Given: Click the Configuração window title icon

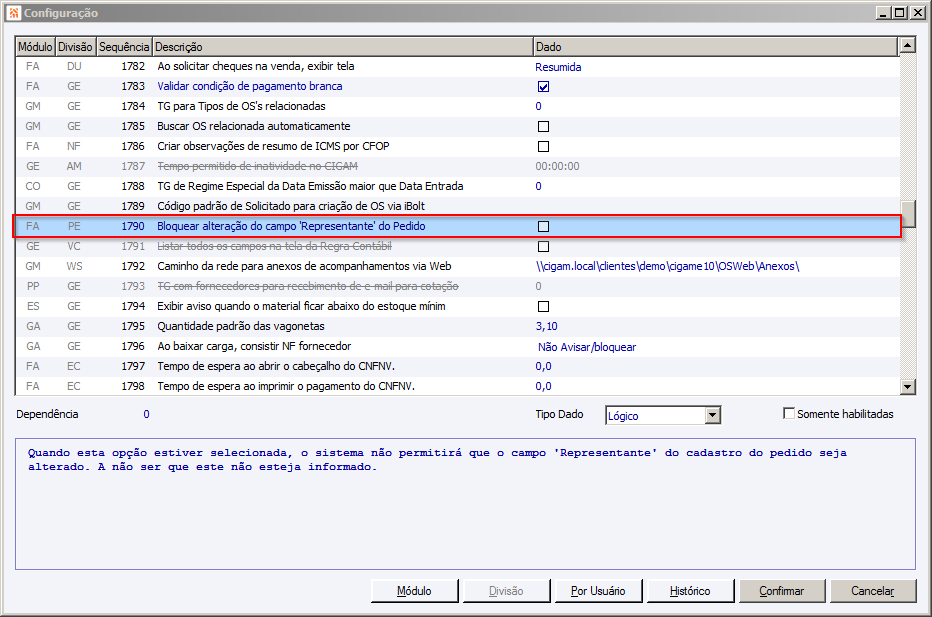Looking at the screenshot, I should pyautogui.click(x=13, y=12).
